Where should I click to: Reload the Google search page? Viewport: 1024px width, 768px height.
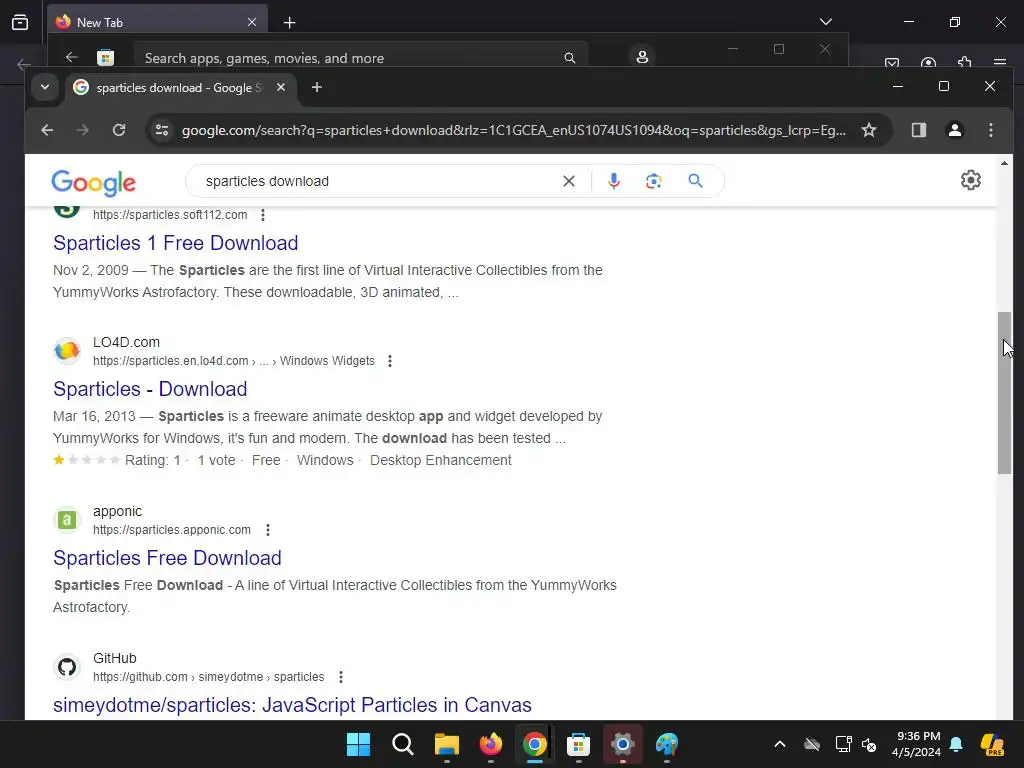[x=119, y=130]
